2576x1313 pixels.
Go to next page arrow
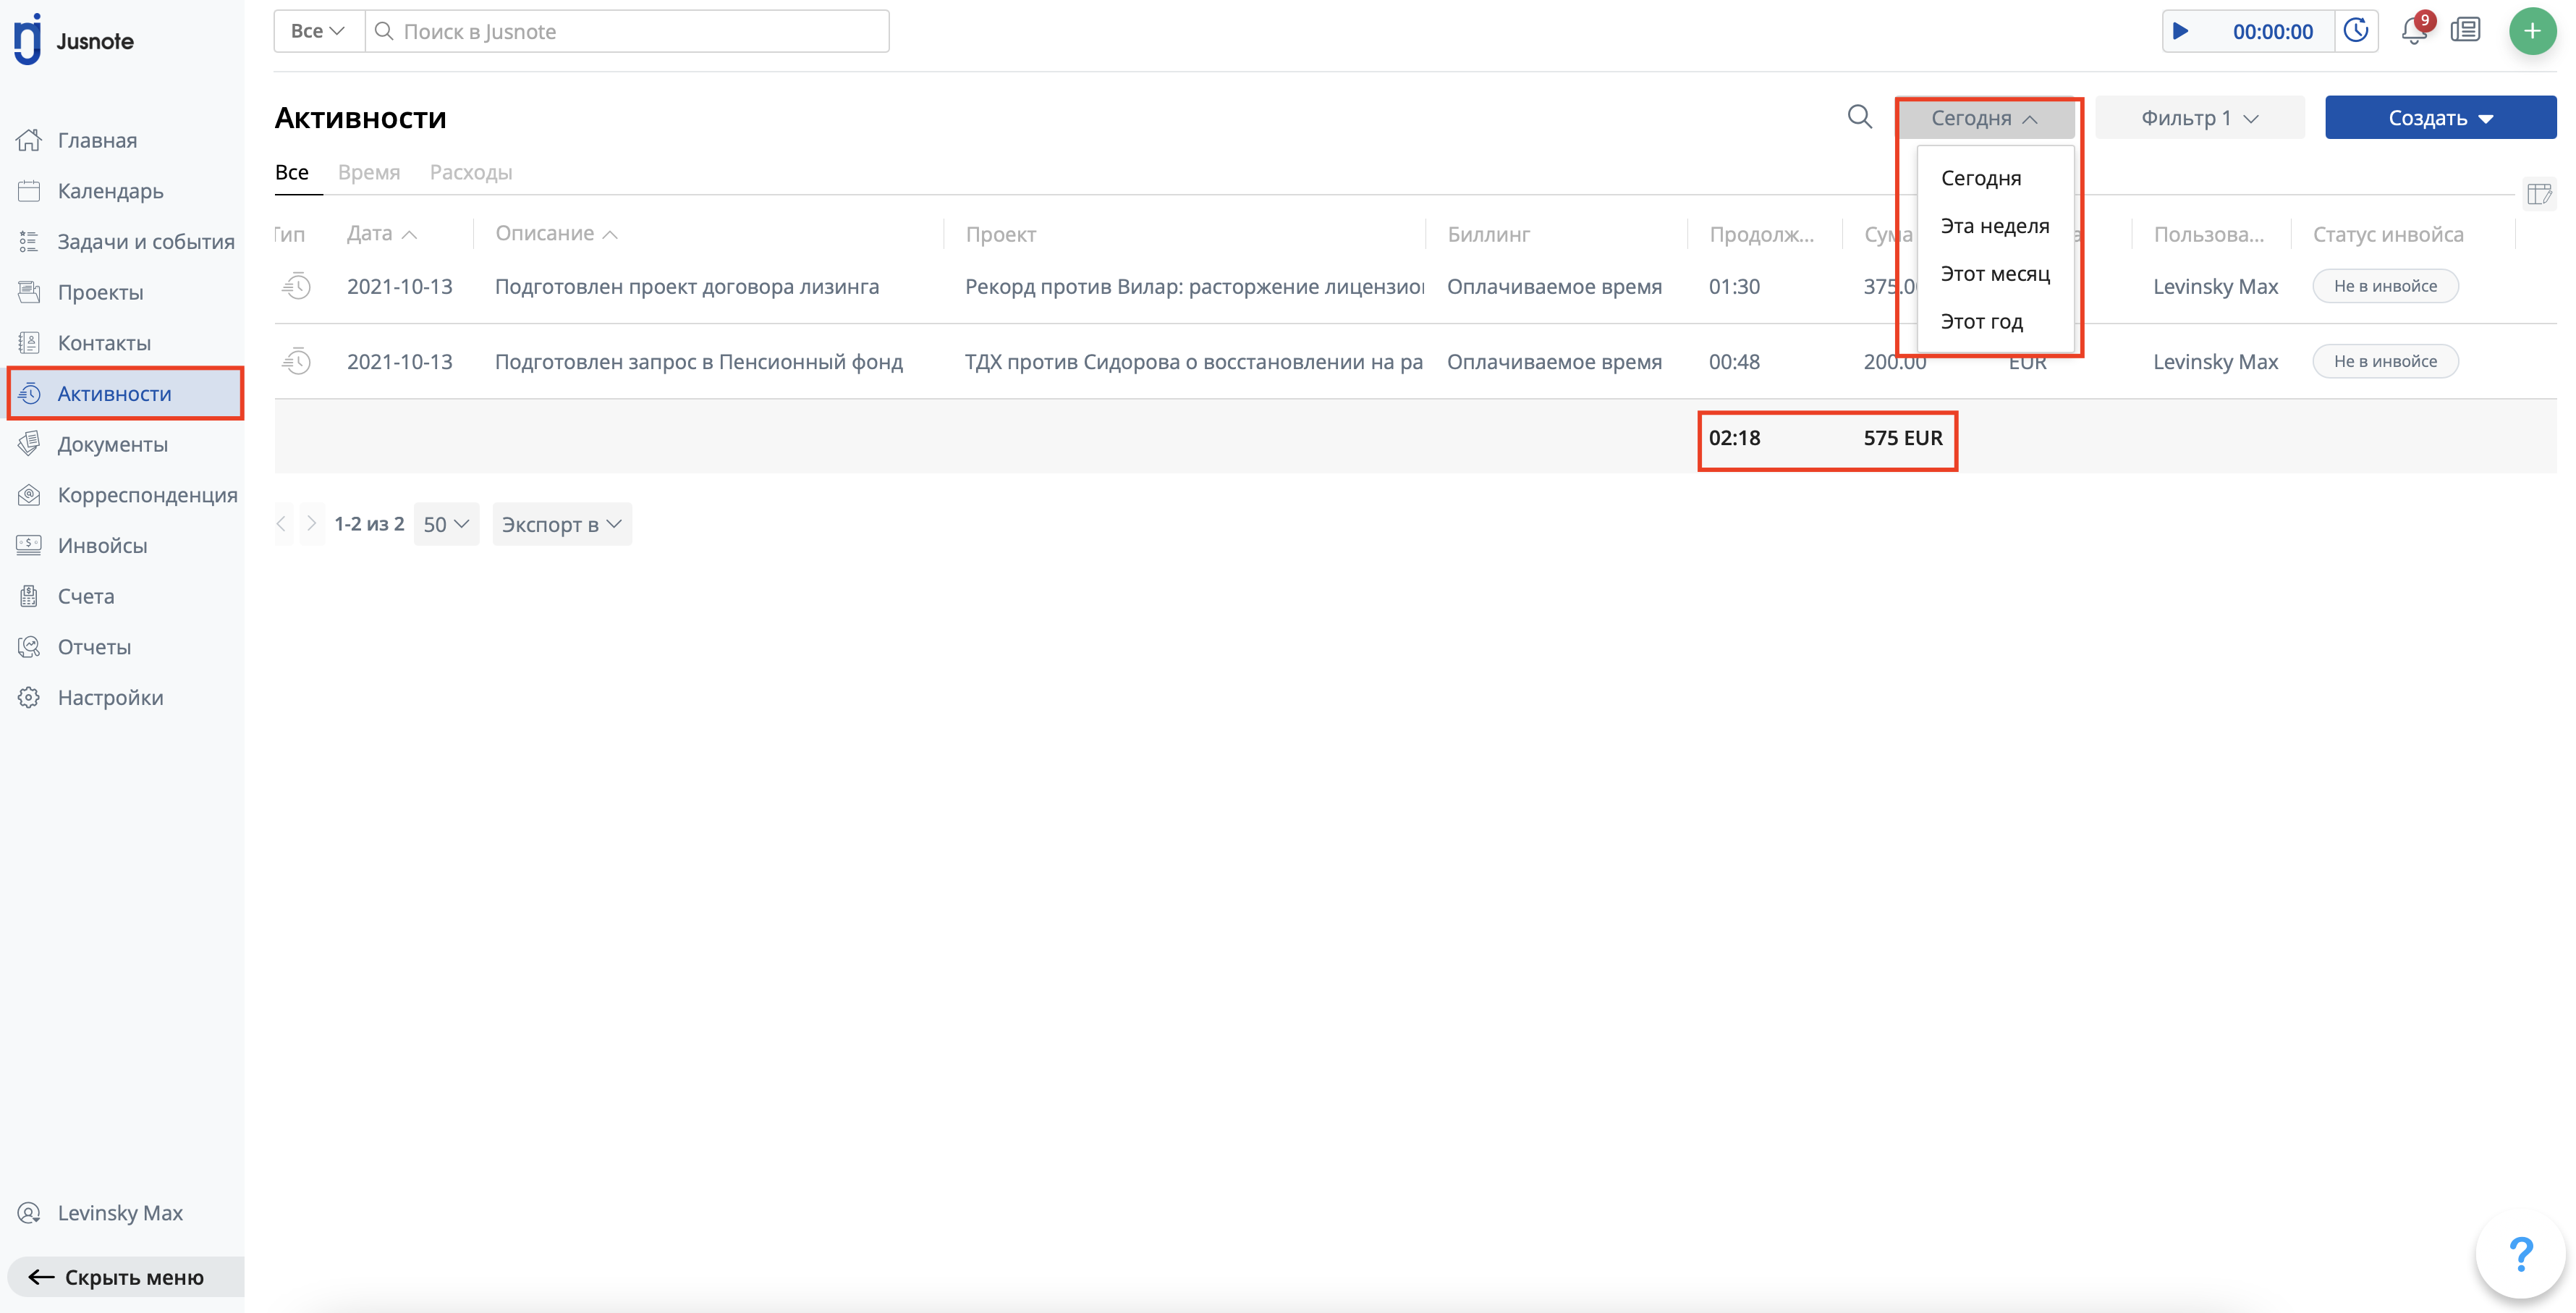tap(312, 524)
